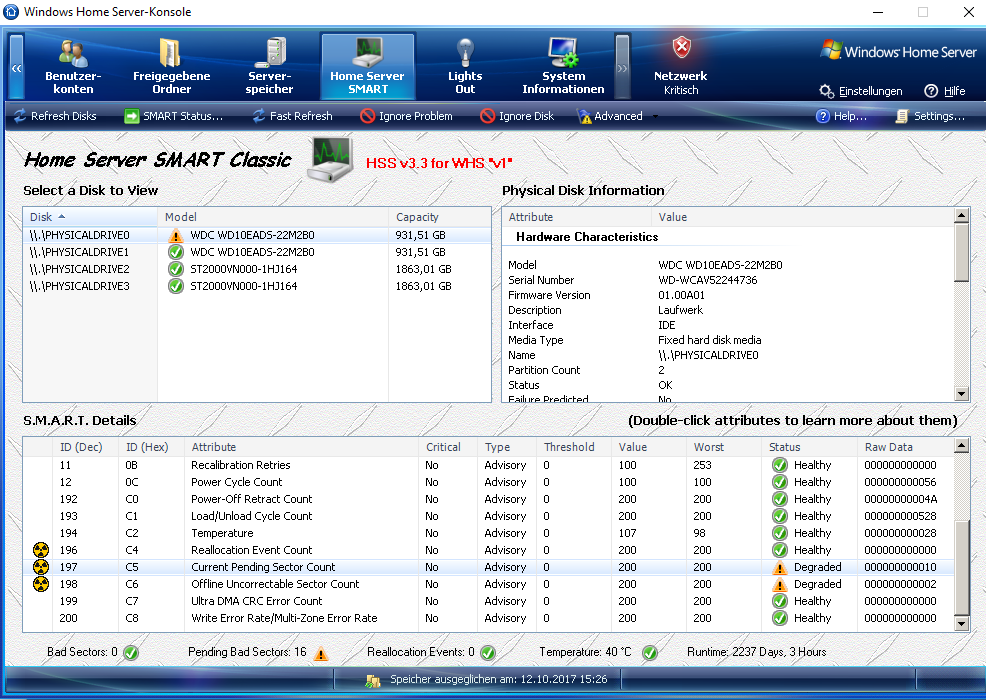Open Settings... in the SMART toolbar
Screen dimensions: 986x700
point(929,116)
